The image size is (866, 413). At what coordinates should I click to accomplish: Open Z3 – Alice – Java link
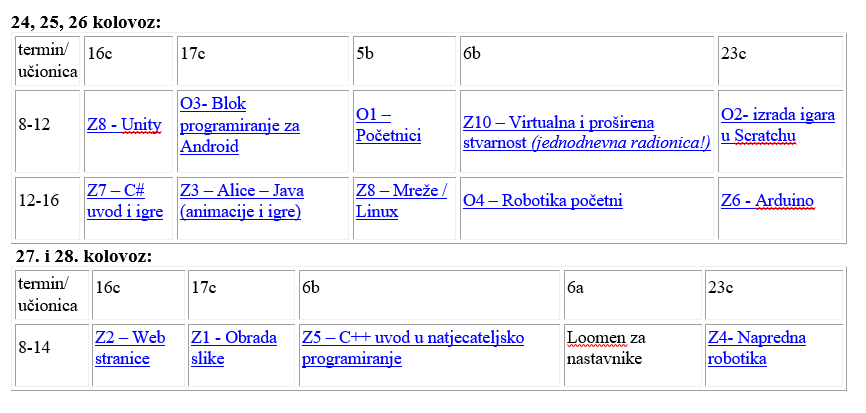click(242, 202)
